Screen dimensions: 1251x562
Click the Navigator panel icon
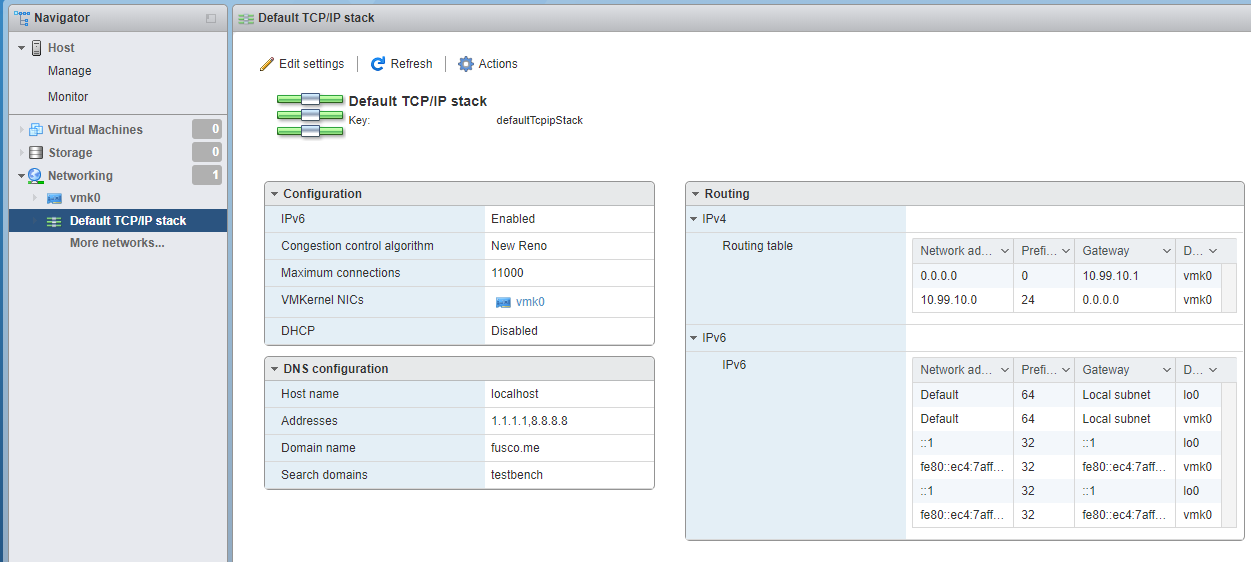point(22,17)
